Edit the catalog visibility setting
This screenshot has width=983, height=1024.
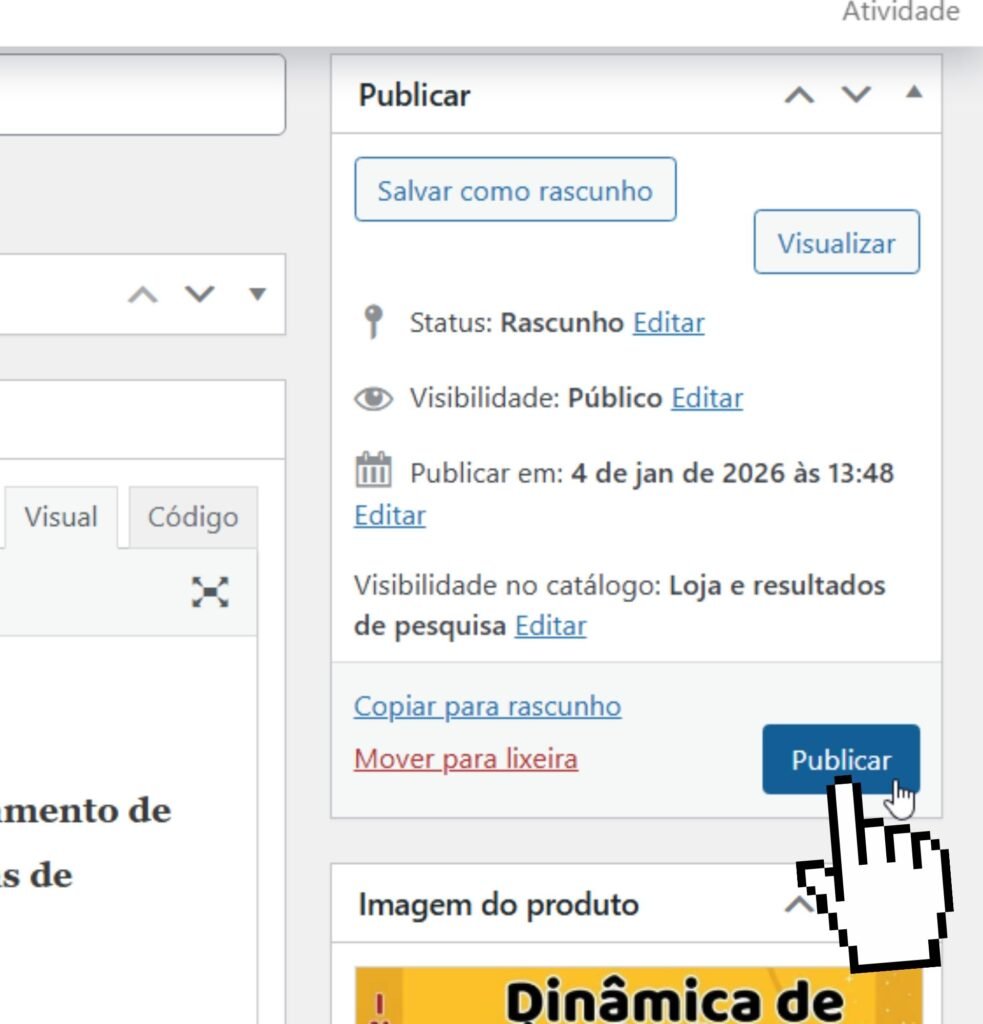tap(550, 626)
